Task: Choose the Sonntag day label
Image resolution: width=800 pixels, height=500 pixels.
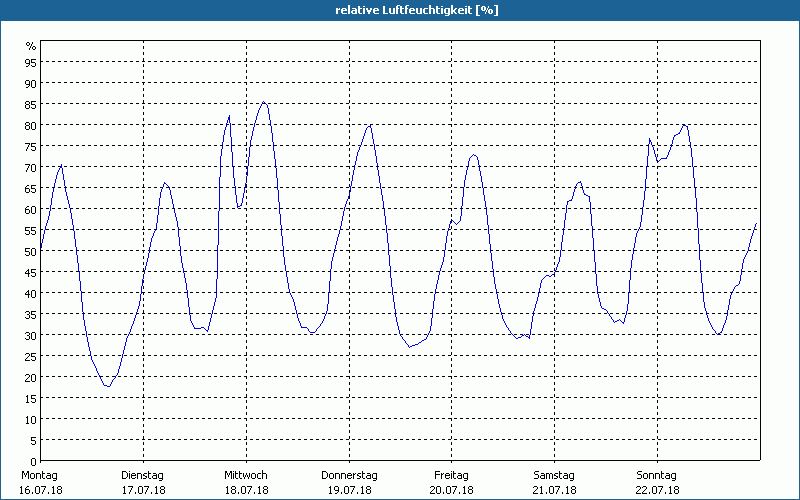Action: coord(657,475)
